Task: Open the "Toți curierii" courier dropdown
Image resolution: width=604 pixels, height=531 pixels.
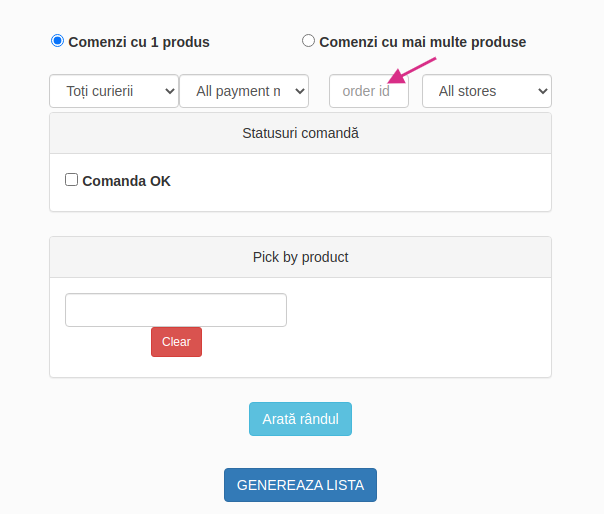Action: click(114, 91)
